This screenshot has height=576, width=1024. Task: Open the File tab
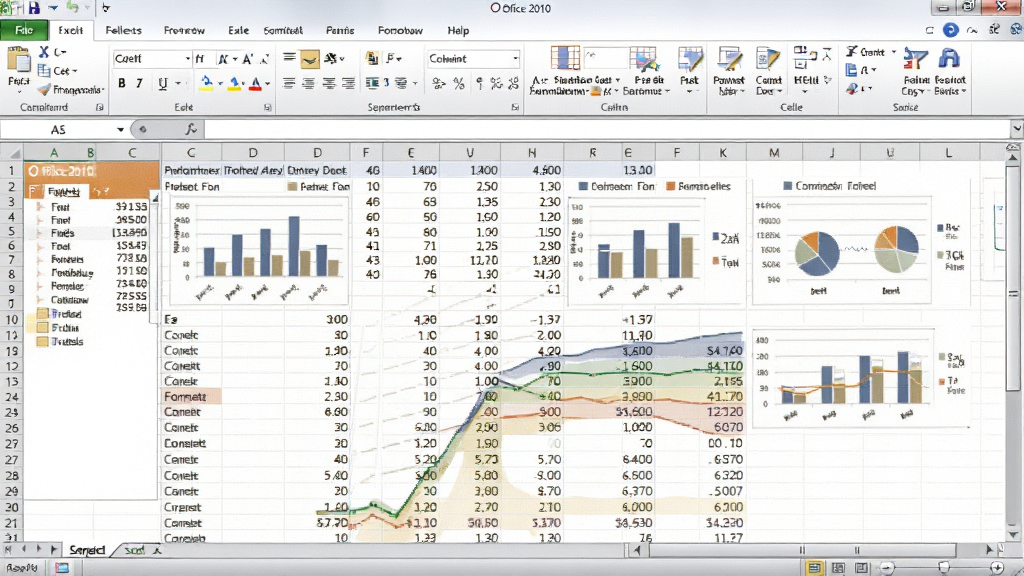(x=24, y=30)
